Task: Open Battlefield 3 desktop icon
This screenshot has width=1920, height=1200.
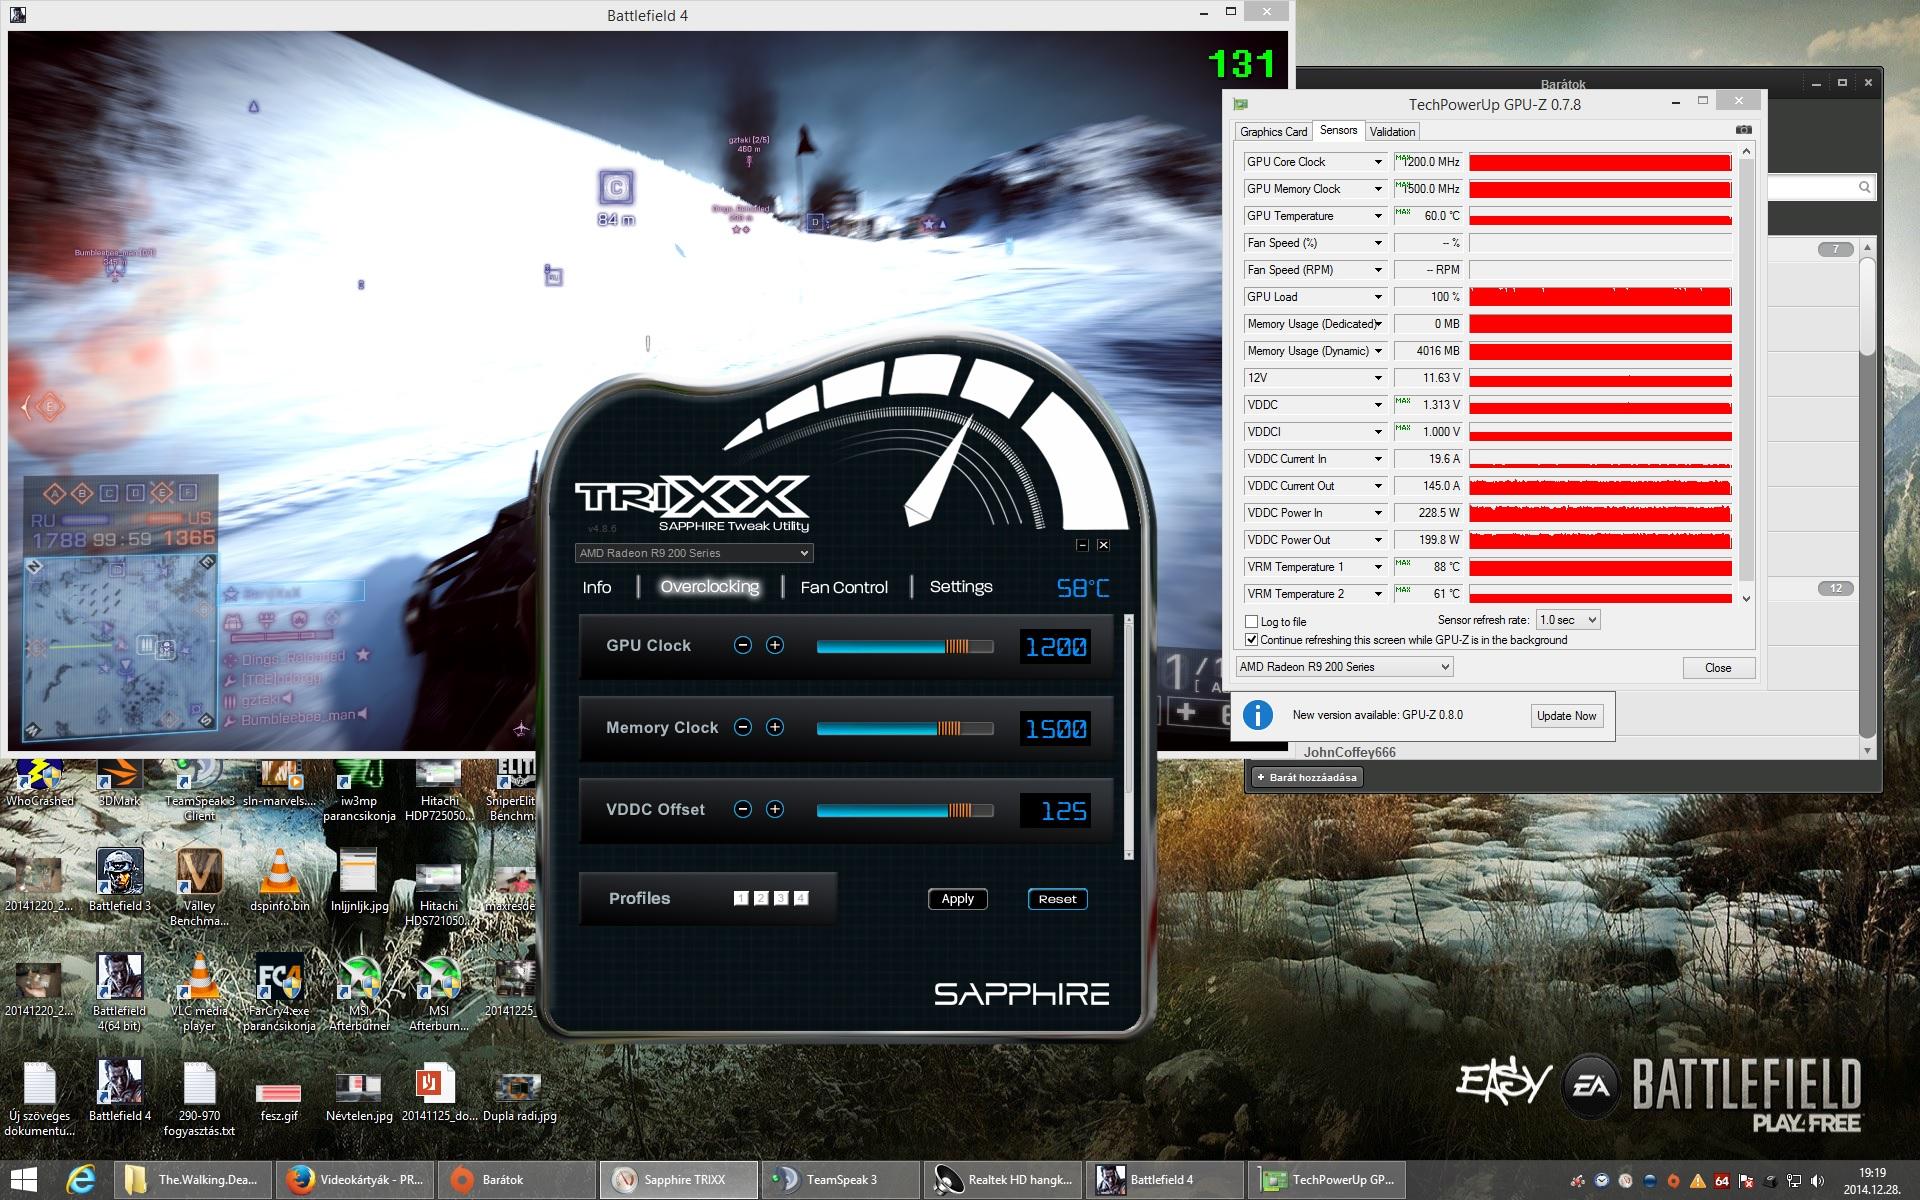Action: pos(119,880)
